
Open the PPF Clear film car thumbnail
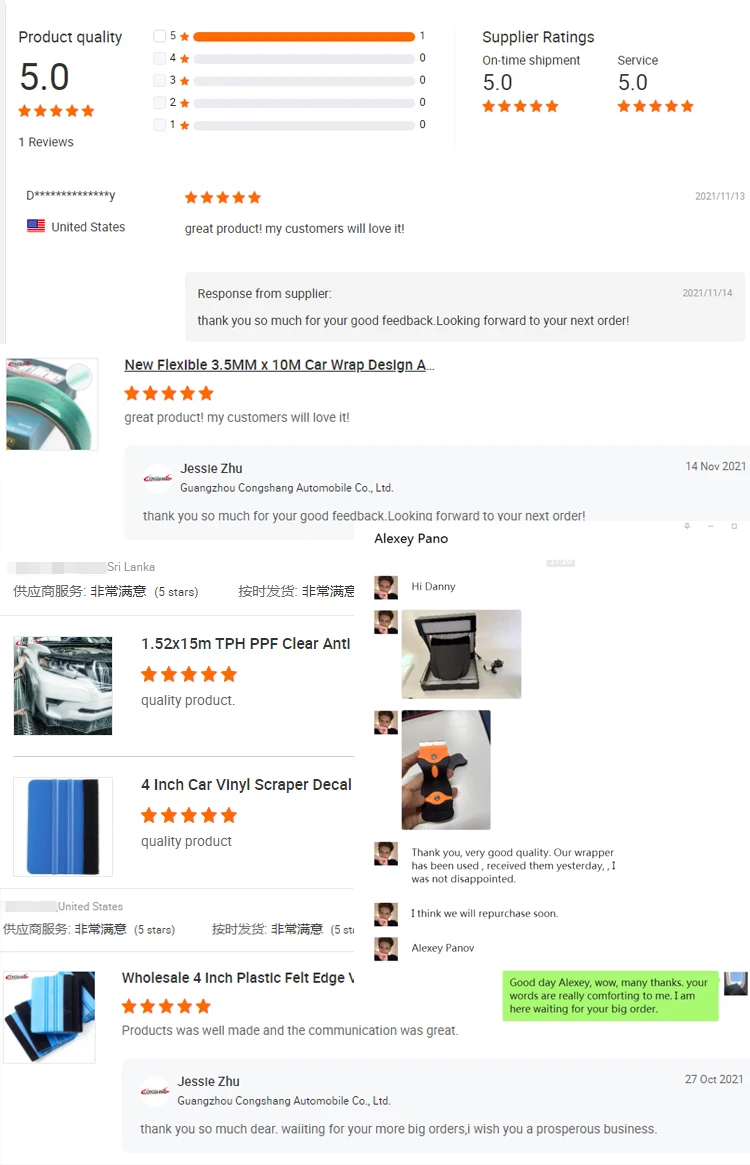tap(63, 686)
